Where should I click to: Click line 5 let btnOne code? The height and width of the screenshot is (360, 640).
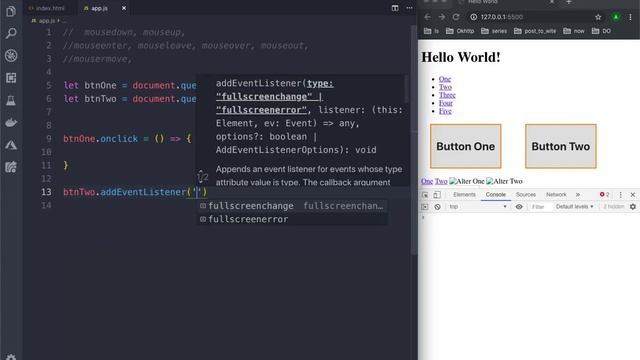130,85
